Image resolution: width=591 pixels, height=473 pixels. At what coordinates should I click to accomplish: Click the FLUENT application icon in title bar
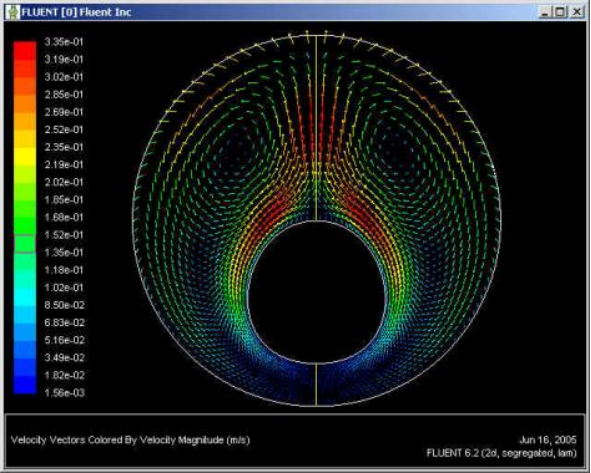pos(12,12)
